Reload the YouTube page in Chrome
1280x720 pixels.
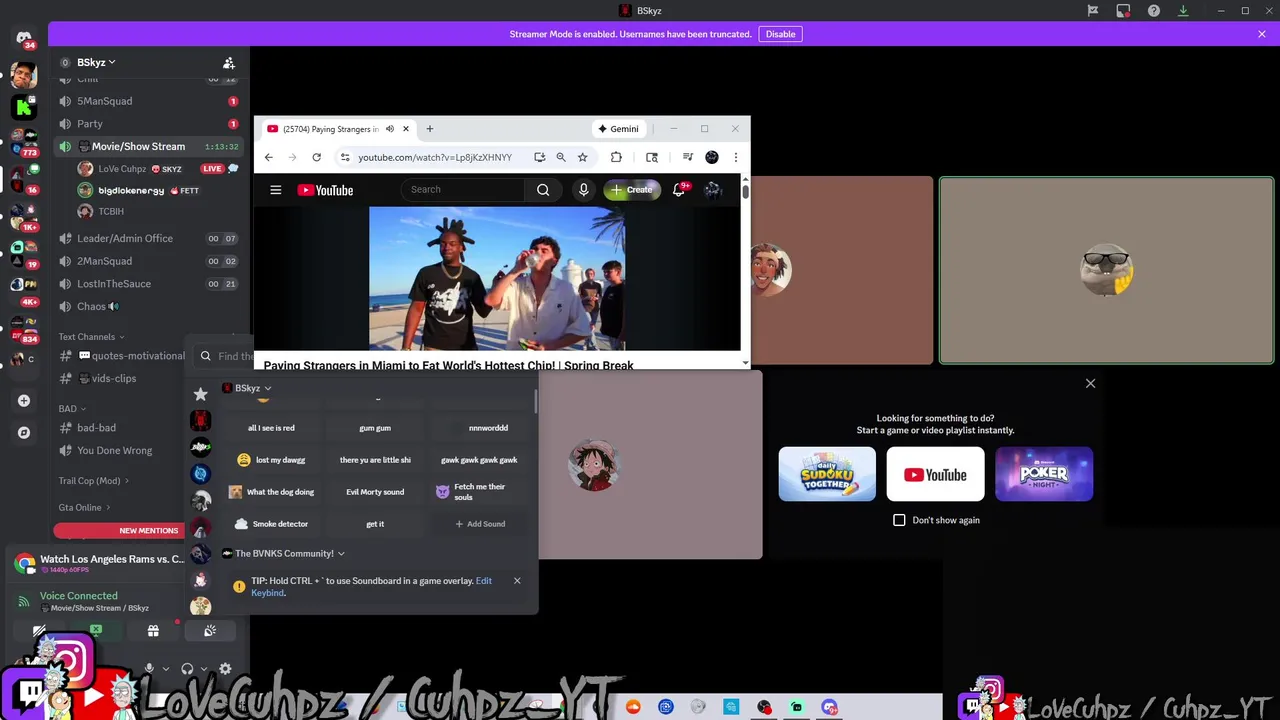pos(316,157)
